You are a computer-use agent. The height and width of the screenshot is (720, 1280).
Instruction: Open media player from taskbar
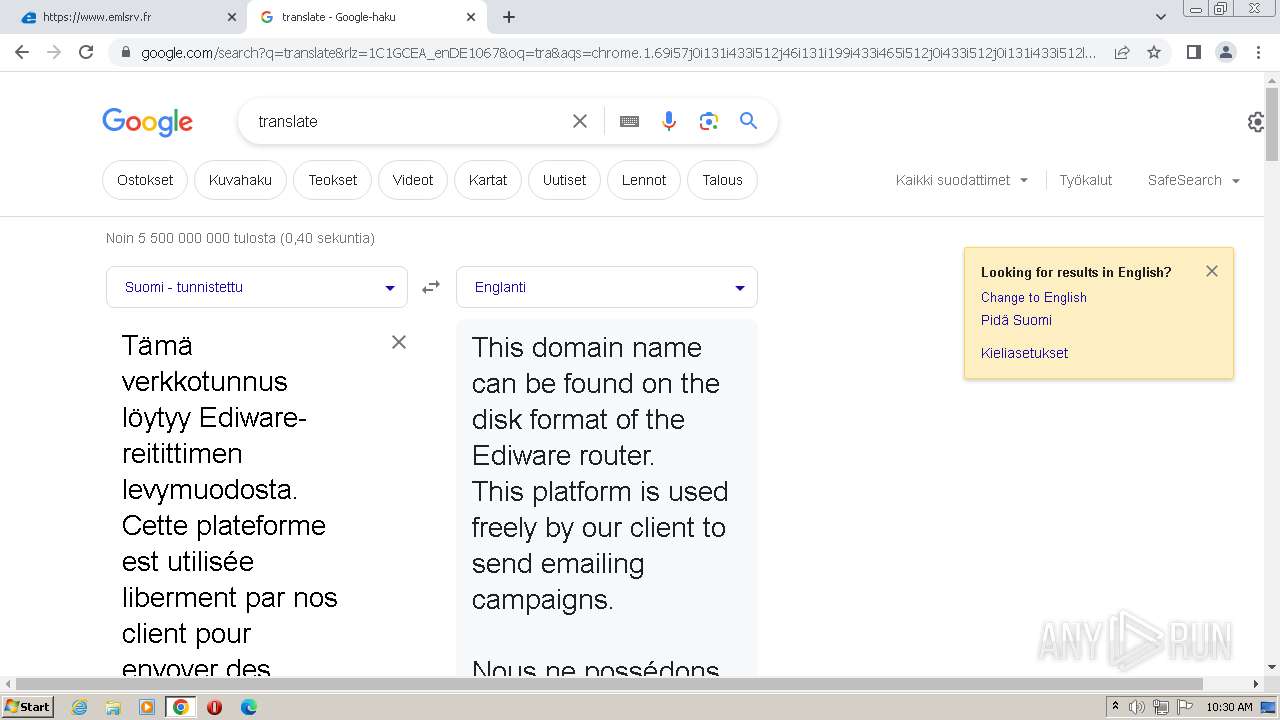pos(147,707)
